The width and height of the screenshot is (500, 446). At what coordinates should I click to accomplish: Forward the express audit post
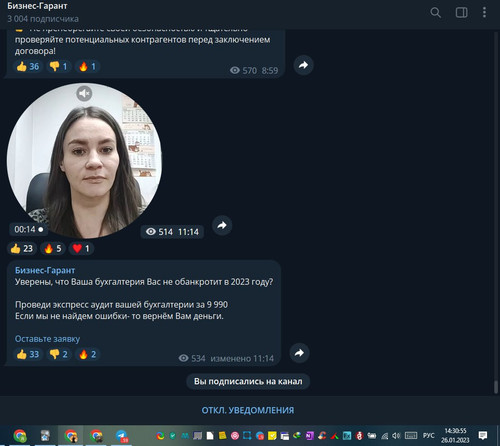pyautogui.click(x=299, y=353)
